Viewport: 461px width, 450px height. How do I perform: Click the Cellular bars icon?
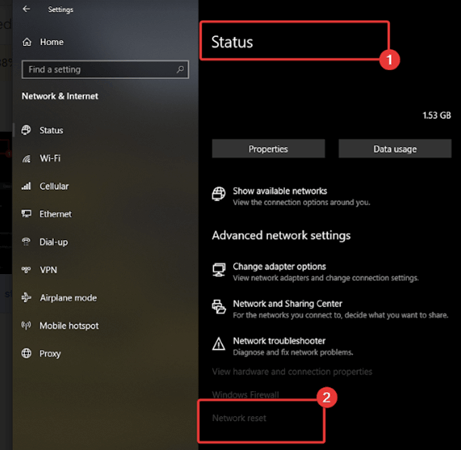coord(26,186)
